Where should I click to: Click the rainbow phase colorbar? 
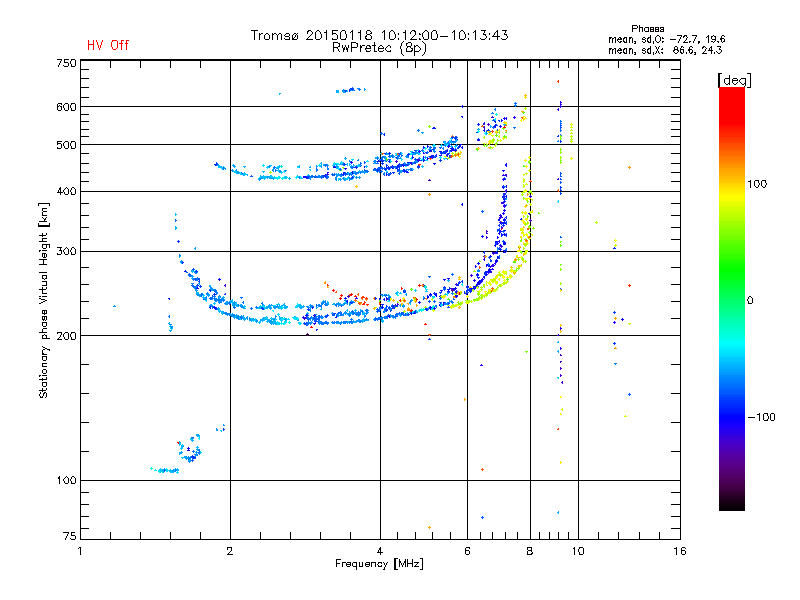pyautogui.click(x=732, y=298)
